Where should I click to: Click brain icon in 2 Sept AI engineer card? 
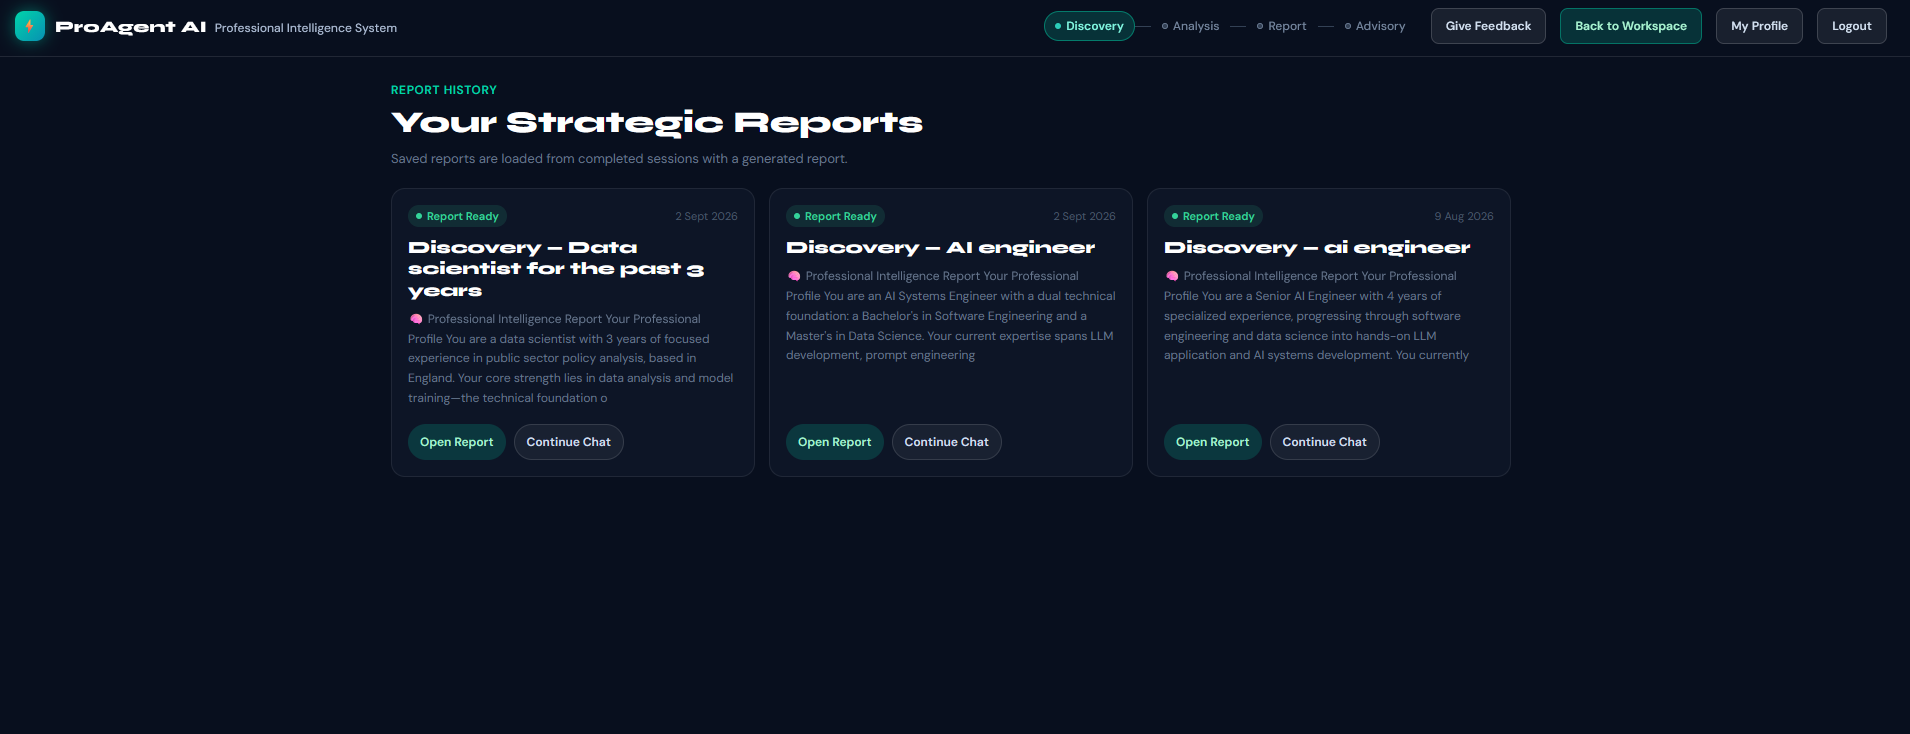coord(794,276)
